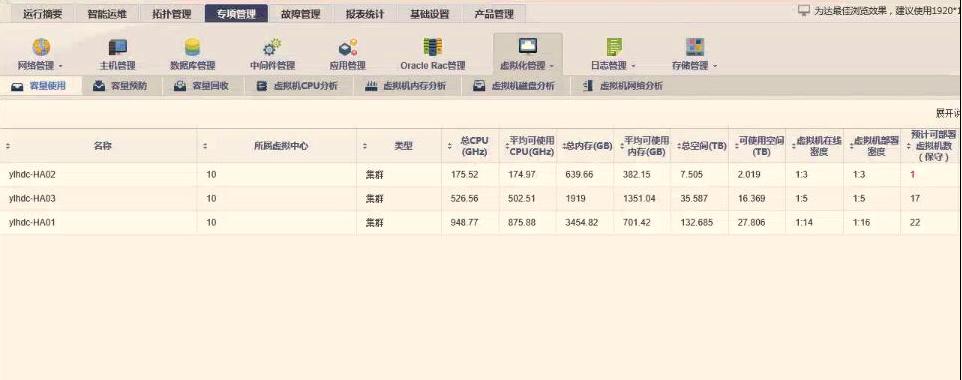962x380 pixels.
Task: Open the Oracle Rac管理 icon
Action: (x=433, y=47)
